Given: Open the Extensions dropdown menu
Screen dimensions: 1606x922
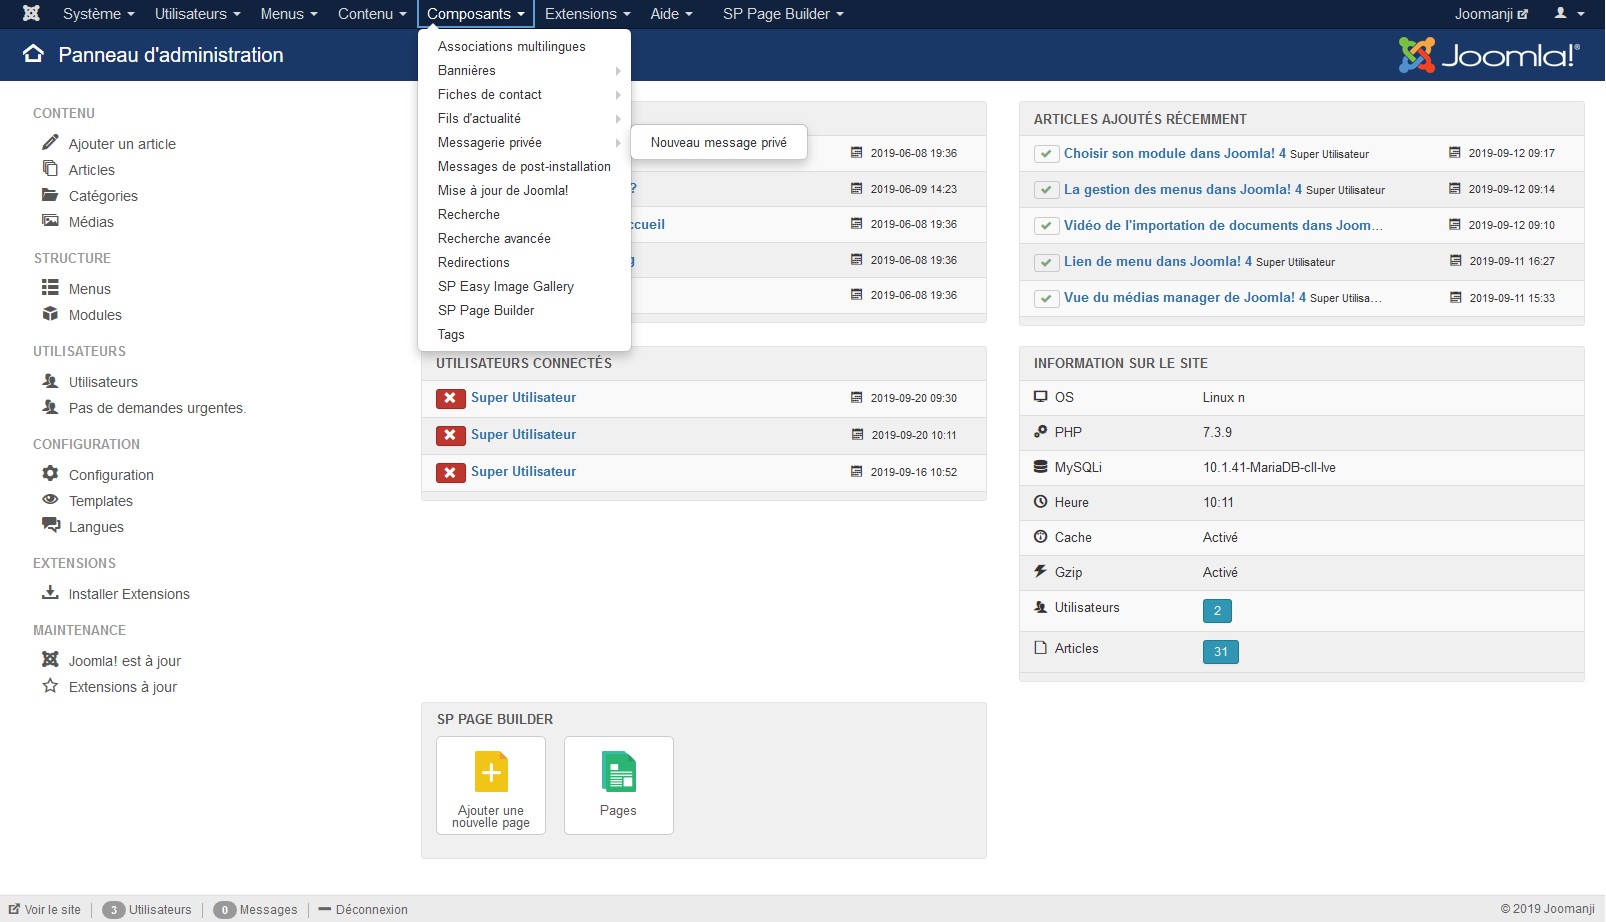Looking at the screenshot, I should [x=587, y=14].
